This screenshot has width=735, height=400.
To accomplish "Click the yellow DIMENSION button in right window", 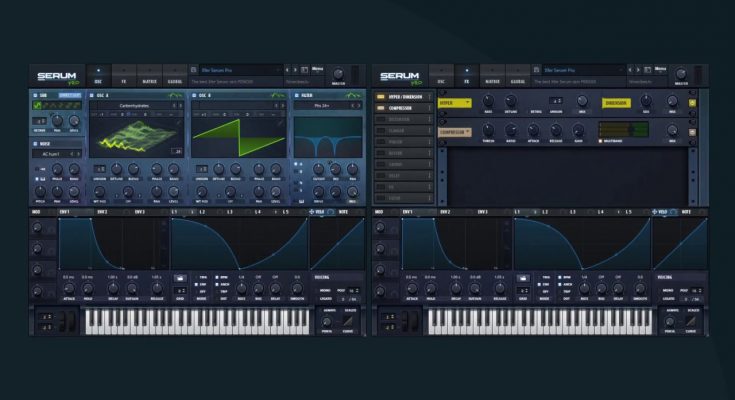I will point(616,103).
